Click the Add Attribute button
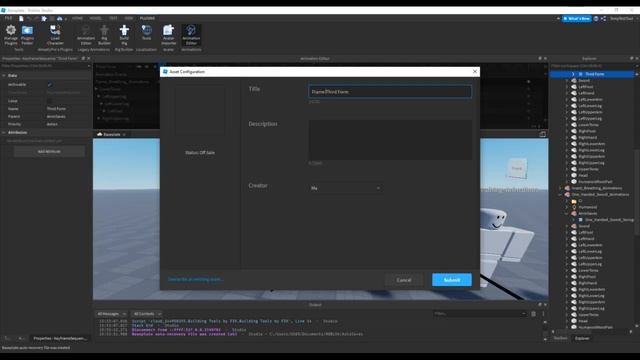 (49, 151)
